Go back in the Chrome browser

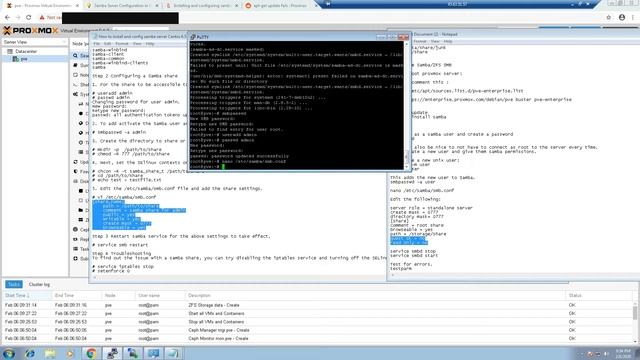pos(7,18)
